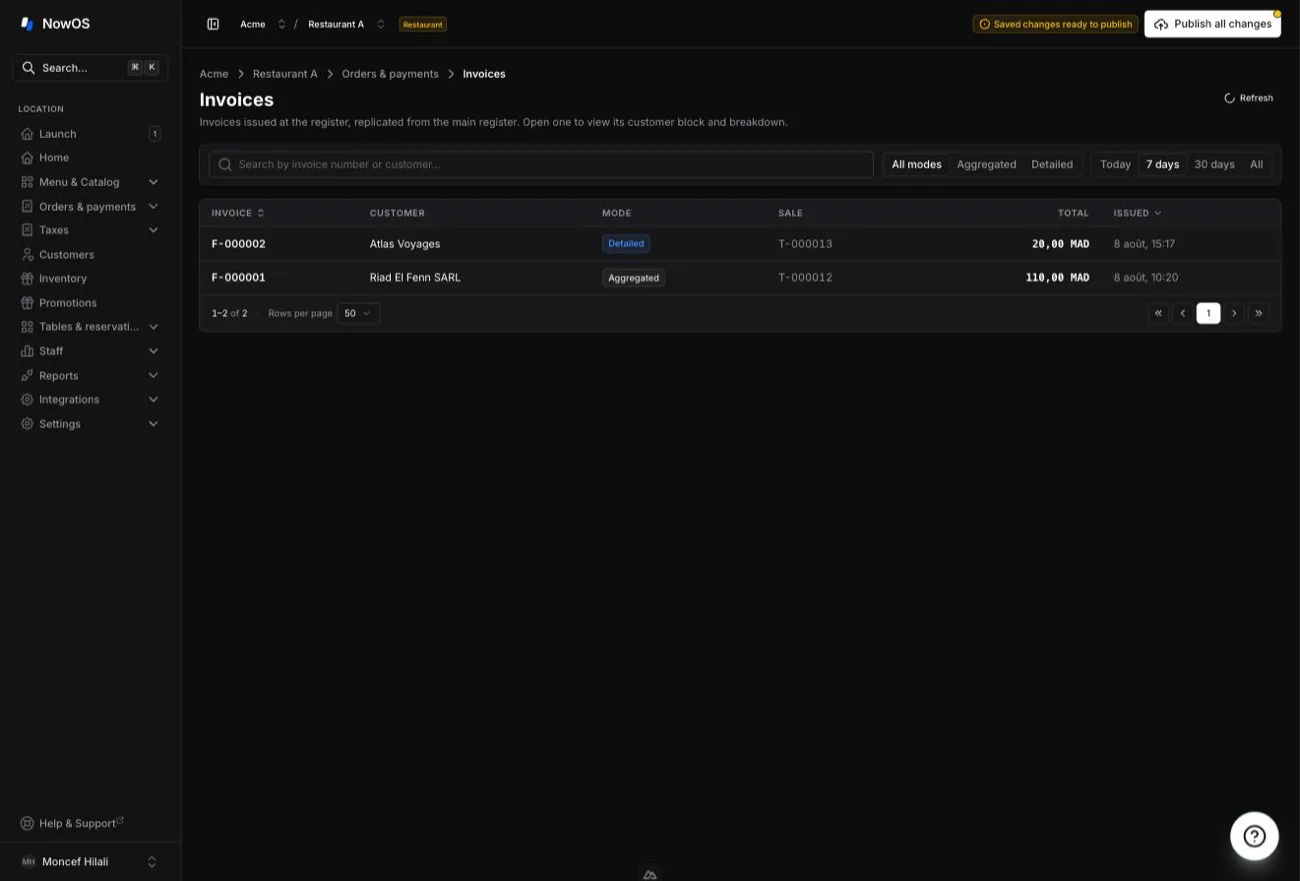Click the Home icon in sidebar
Image resolution: width=1300 pixels, height=881 pixels.
[27, 158]
